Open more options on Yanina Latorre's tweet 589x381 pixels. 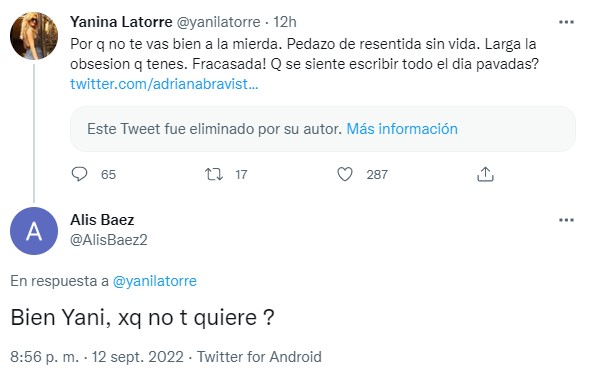tap(566, 22)
